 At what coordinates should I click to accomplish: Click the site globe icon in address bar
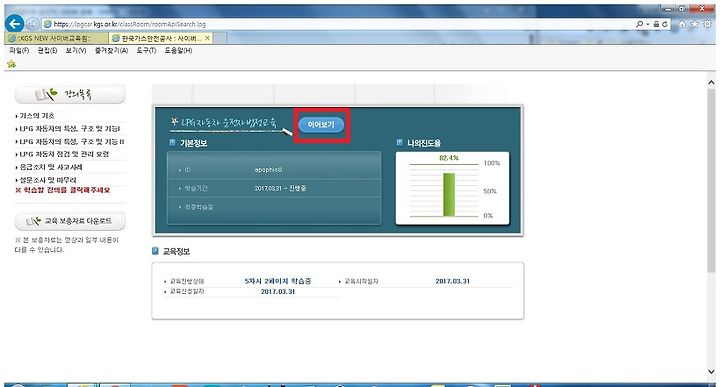click(47, 24)
